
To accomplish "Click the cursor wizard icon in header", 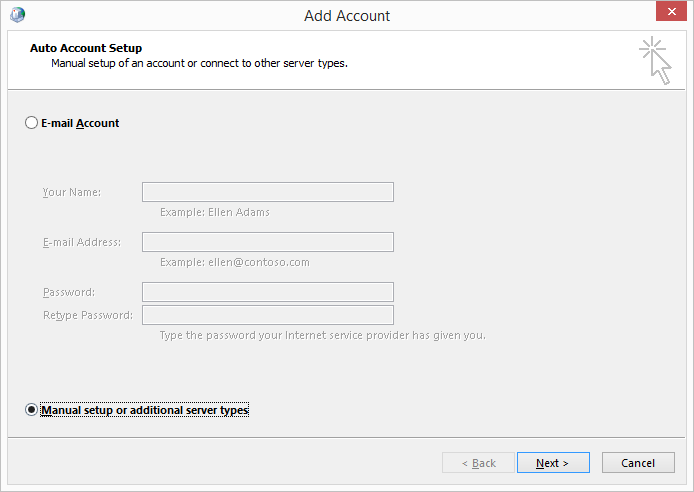I will pos(655,61).
